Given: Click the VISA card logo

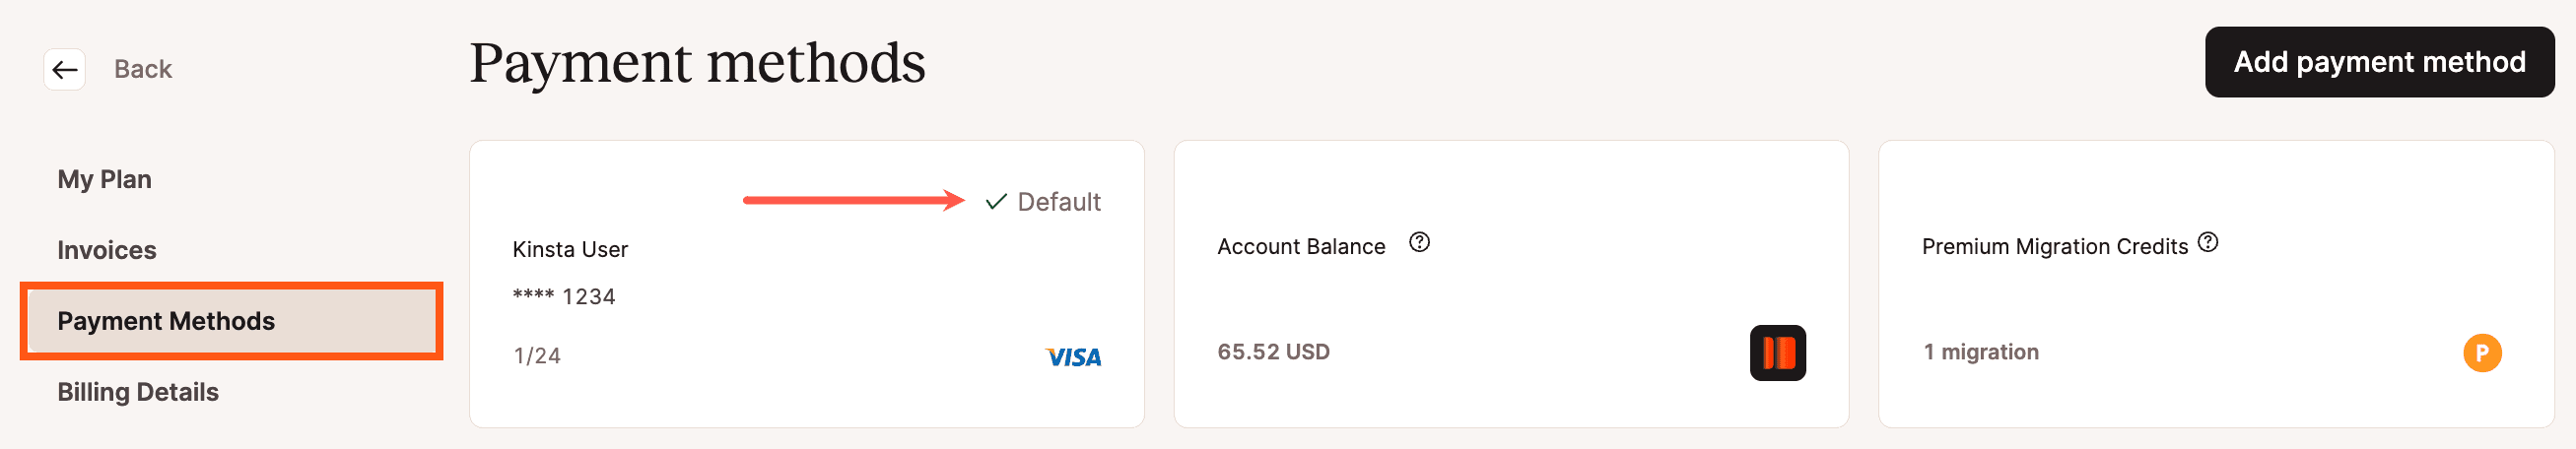Looking at the screenshot, I should pos(1073,357).
